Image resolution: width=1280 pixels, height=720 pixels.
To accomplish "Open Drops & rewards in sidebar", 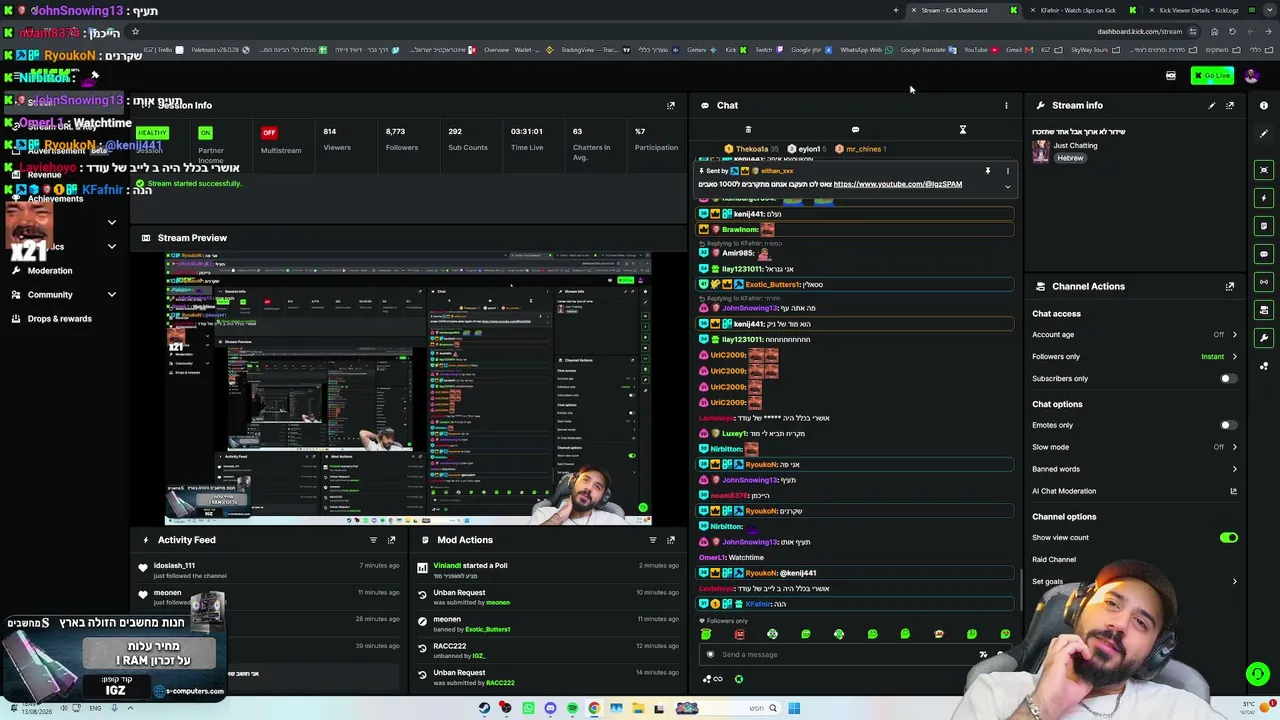I will tap(60, 319).
